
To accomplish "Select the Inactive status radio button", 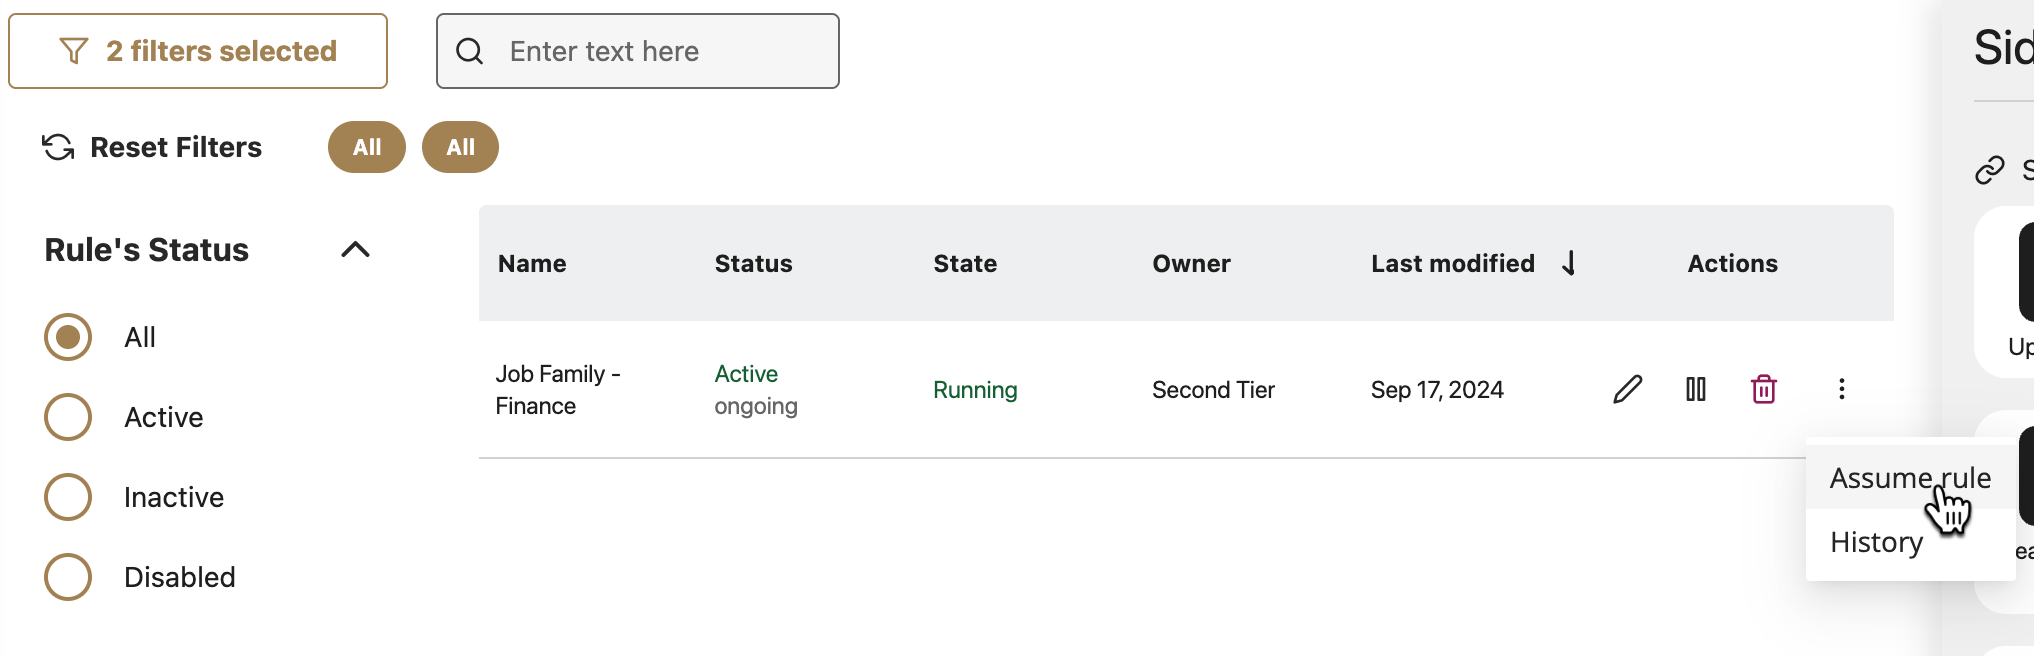I will pos(68,497).
